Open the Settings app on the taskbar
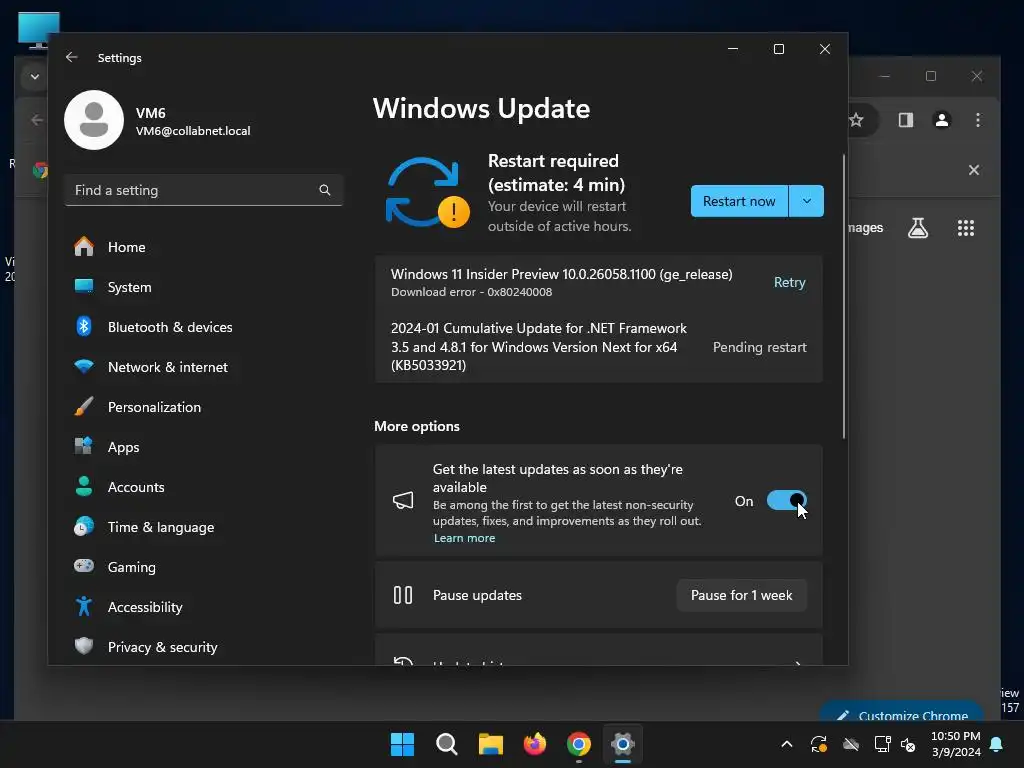1024x768 pixels. 623,744
